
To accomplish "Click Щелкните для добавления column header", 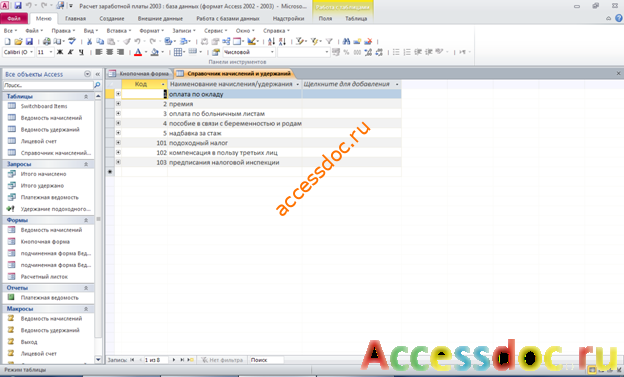I will point(351,84).
